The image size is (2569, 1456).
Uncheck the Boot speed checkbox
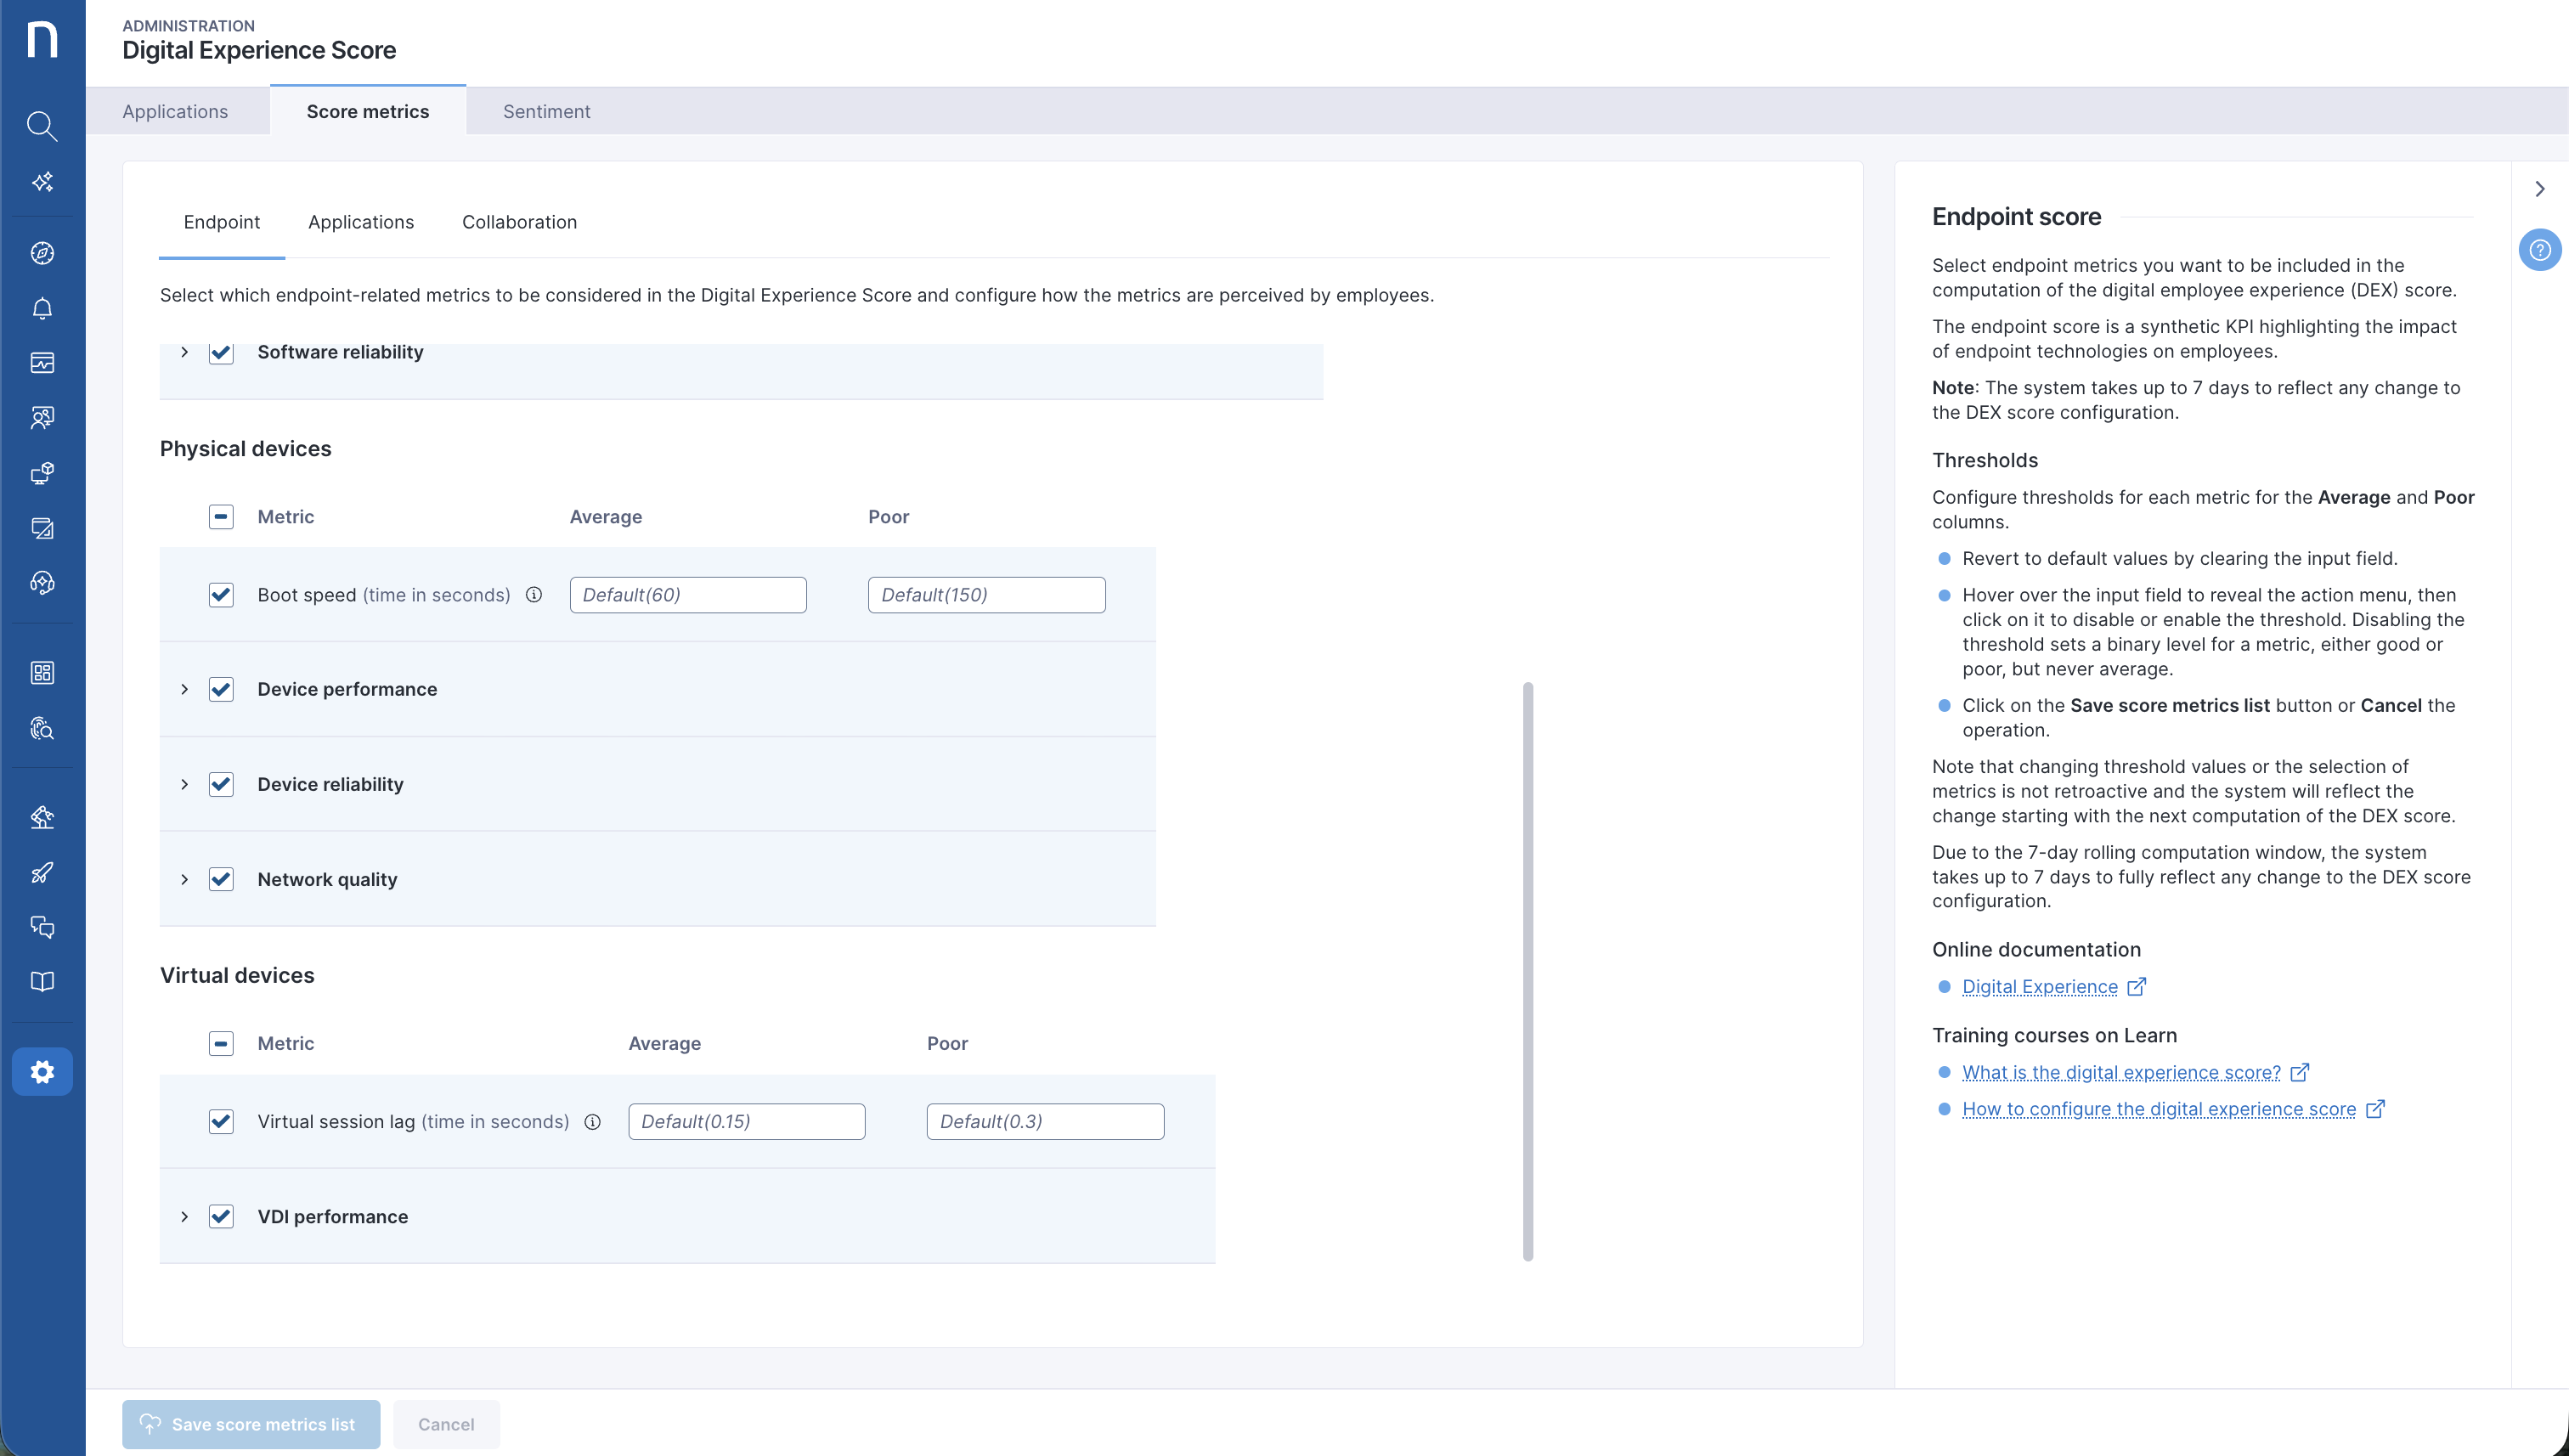(x=221, y=595)
